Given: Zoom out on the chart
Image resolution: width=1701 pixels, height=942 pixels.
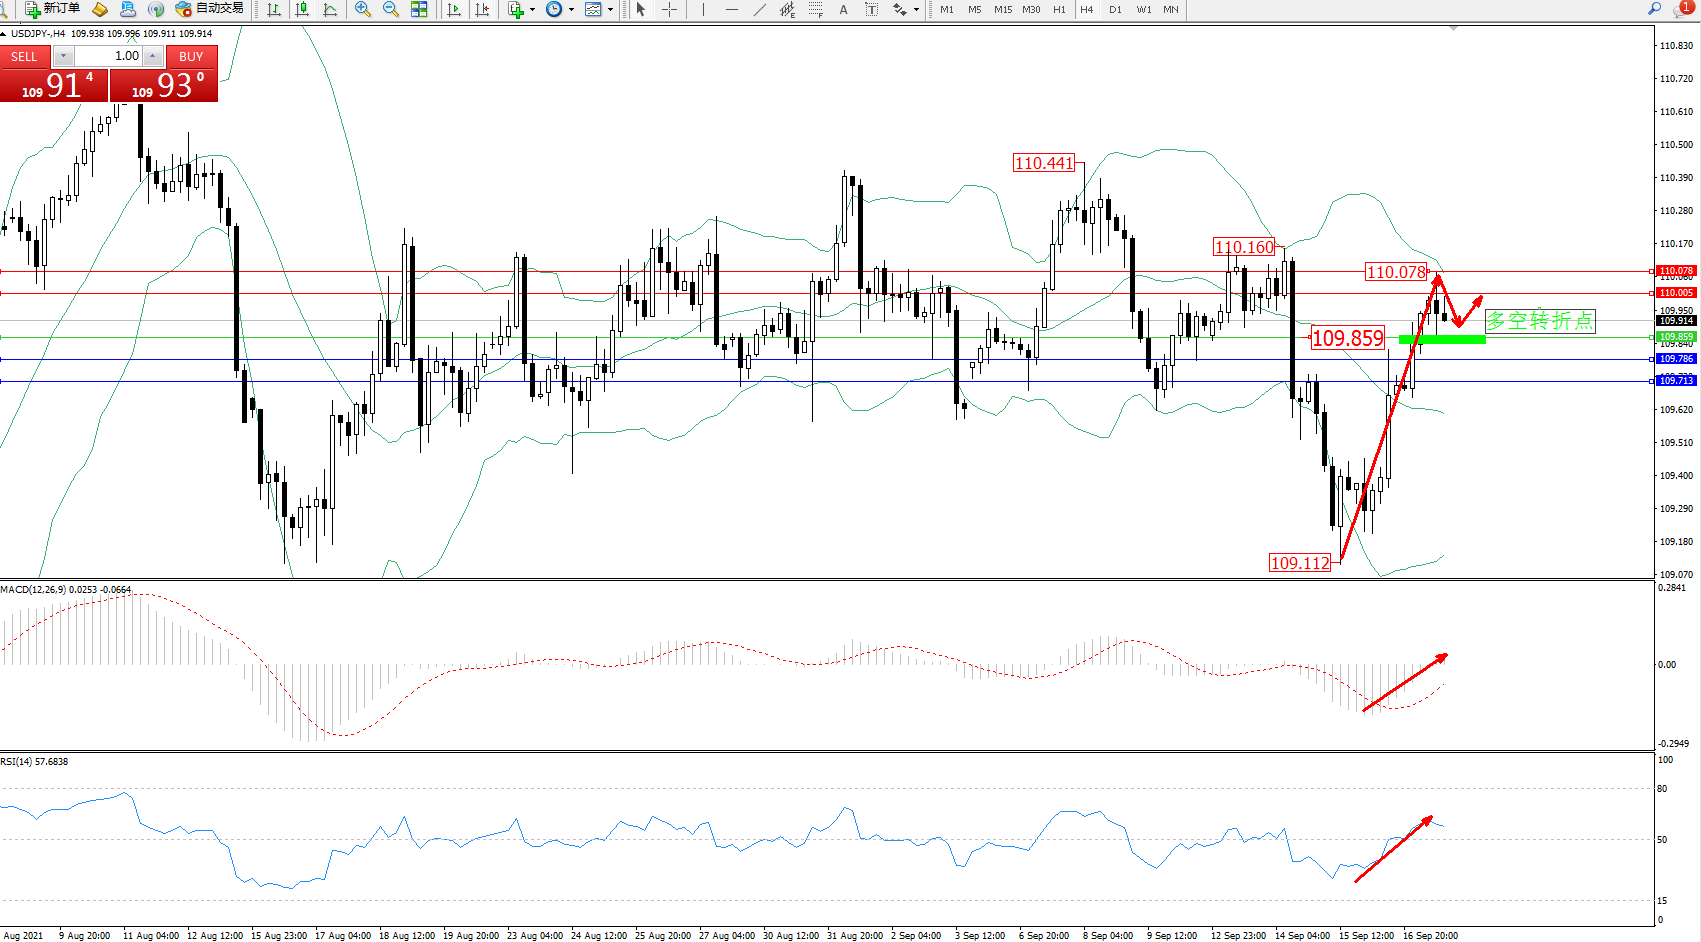Looking at the screenshot, I should pyautogui.click(x=391, y=9).
